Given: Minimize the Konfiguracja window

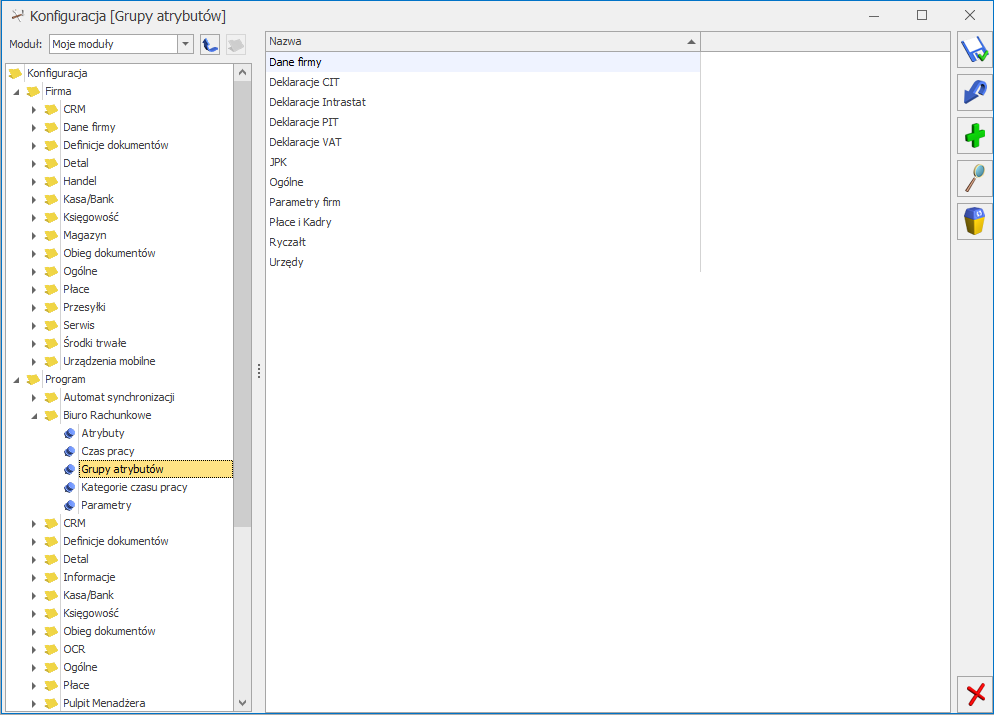Looking at the screenshot, I should [874, 15].
